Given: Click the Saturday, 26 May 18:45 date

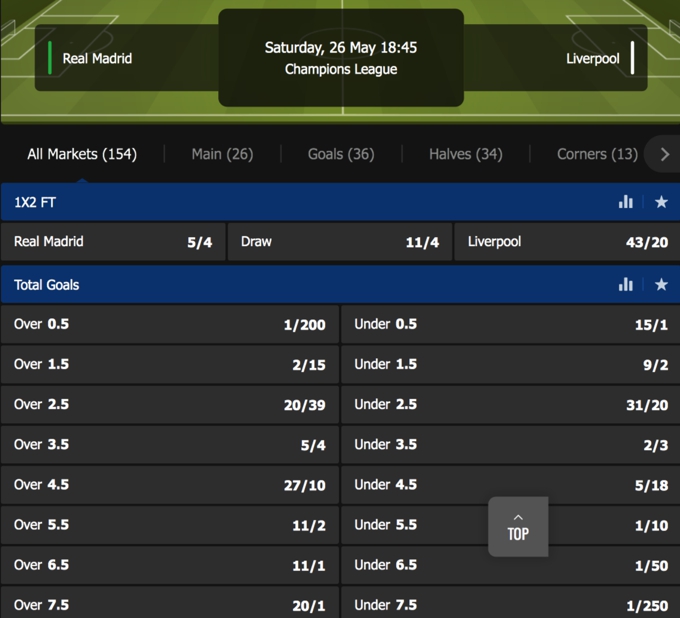Looking at the screenshot, I should pyautogui.click(x=341, y=47).
